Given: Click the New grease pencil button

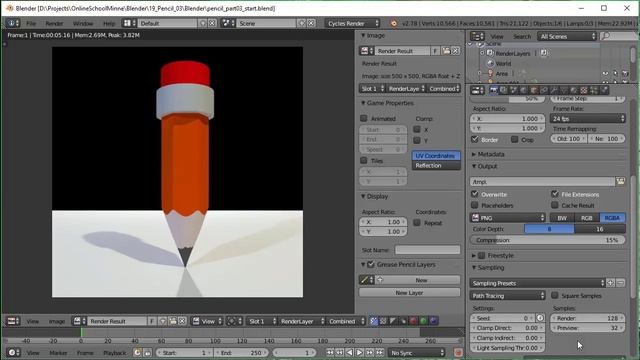Looking at the screenshot, I should pyautogui.click(x=421, y=280).
